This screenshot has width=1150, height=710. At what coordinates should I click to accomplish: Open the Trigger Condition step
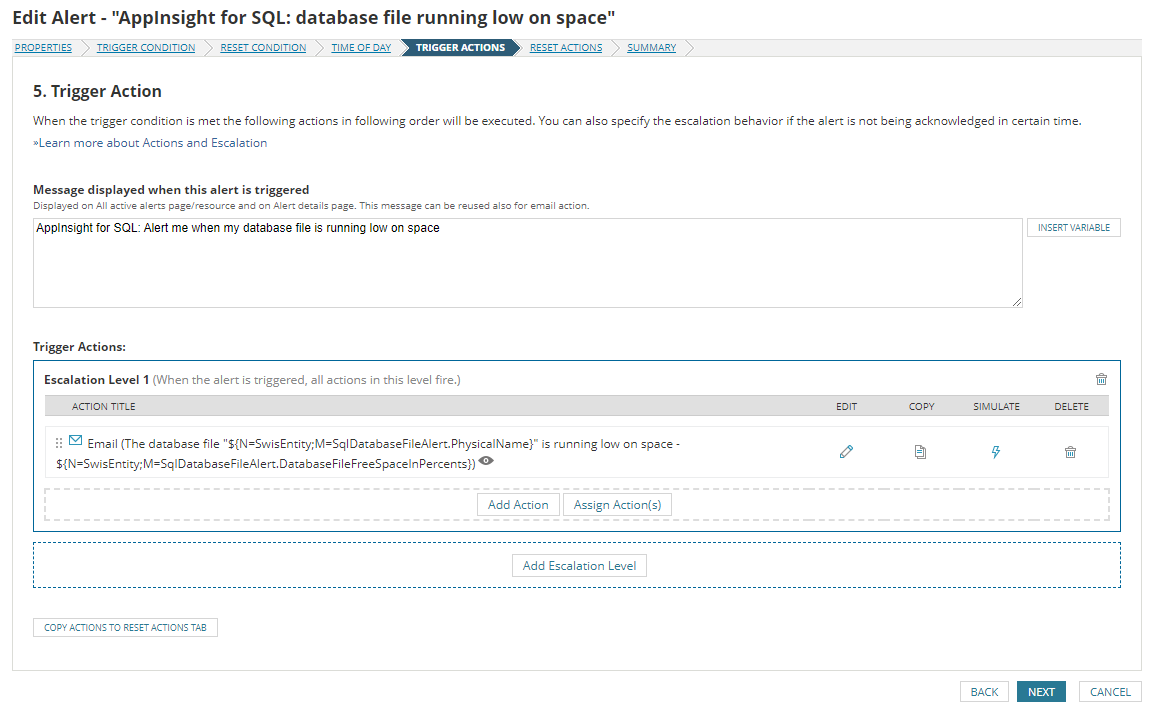point(146,48)
